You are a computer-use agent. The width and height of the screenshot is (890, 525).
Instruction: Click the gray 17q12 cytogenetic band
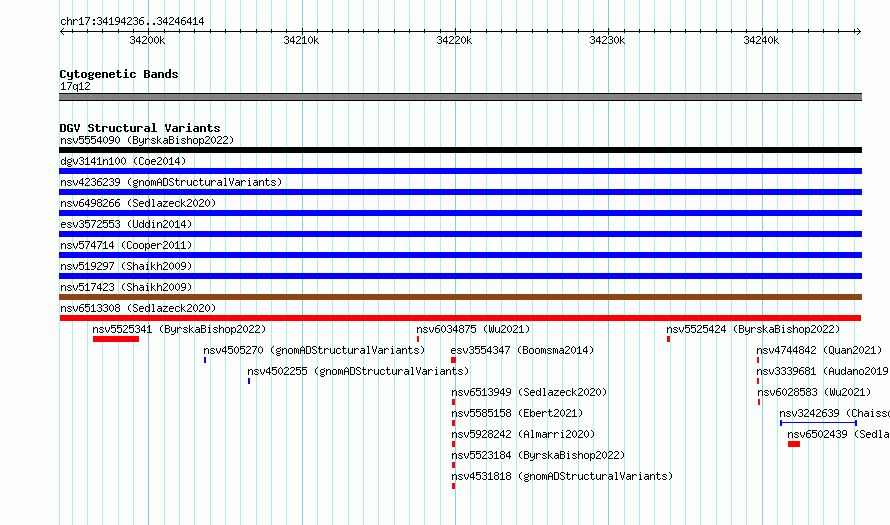[x=460, y=97]
